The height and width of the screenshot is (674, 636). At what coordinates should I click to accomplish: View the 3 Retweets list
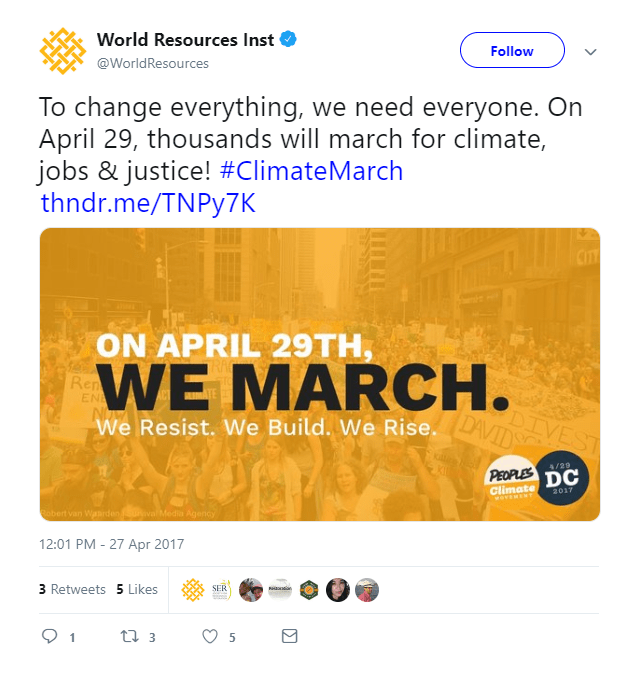coord(72,589)
